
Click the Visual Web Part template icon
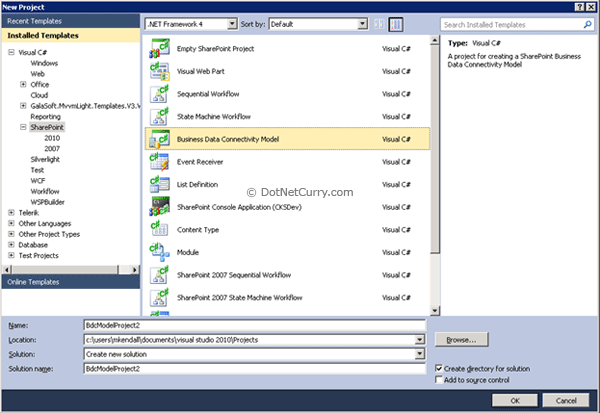pyautogui.click(x=159, y=71)
